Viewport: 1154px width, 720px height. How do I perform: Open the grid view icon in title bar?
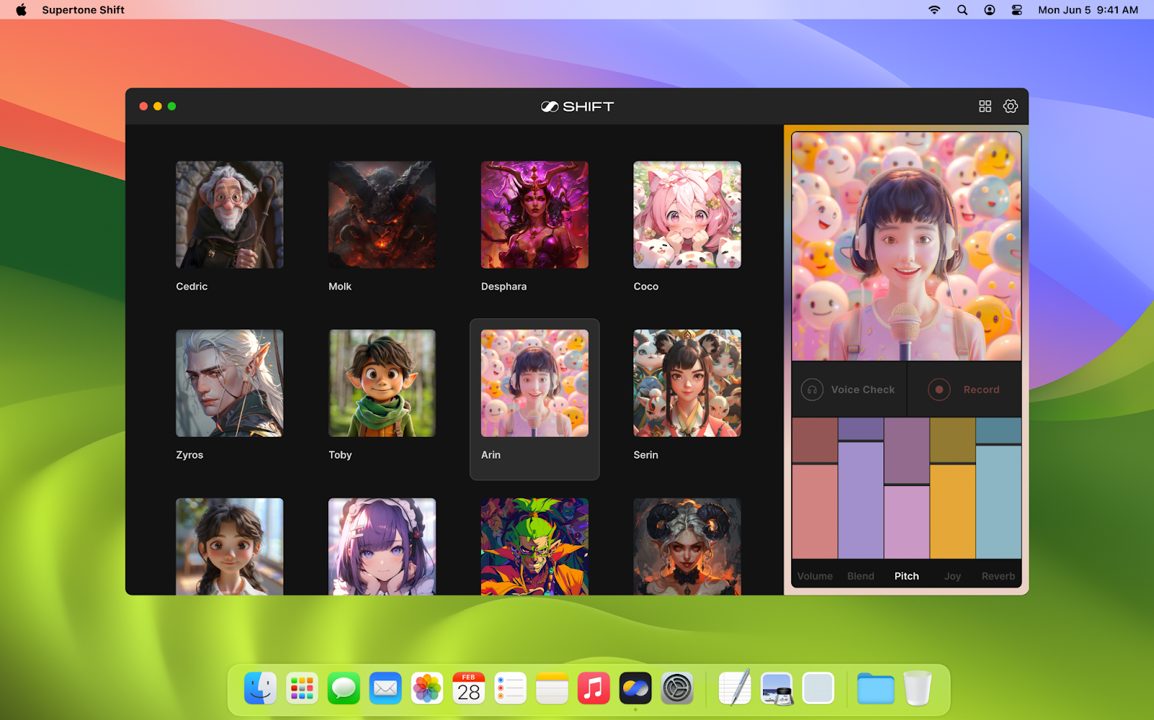(985, 106)
